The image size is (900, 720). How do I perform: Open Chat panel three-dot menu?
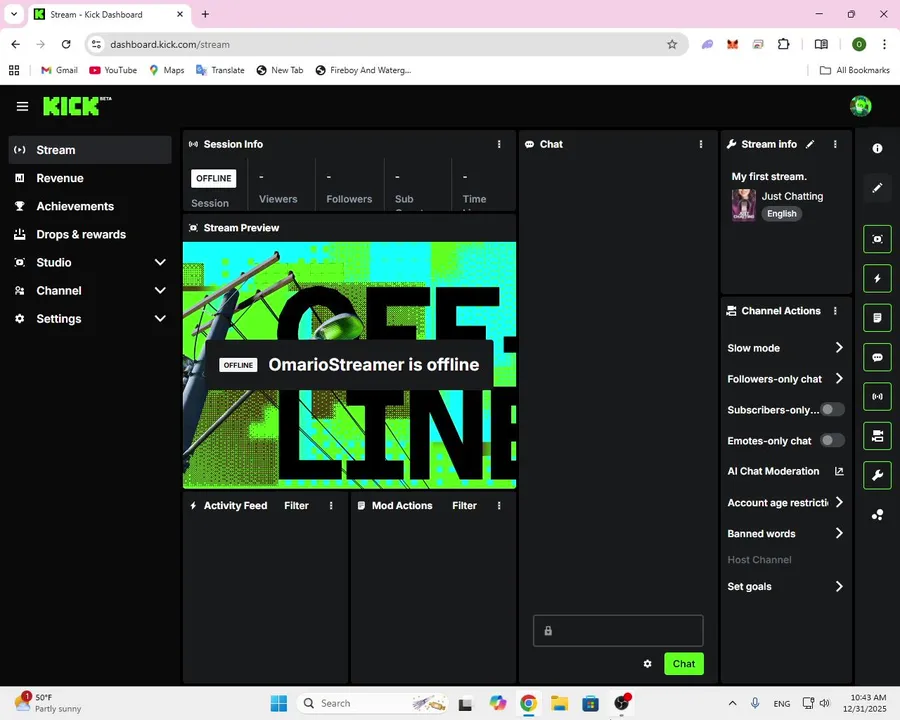click(x=701, y=144)
